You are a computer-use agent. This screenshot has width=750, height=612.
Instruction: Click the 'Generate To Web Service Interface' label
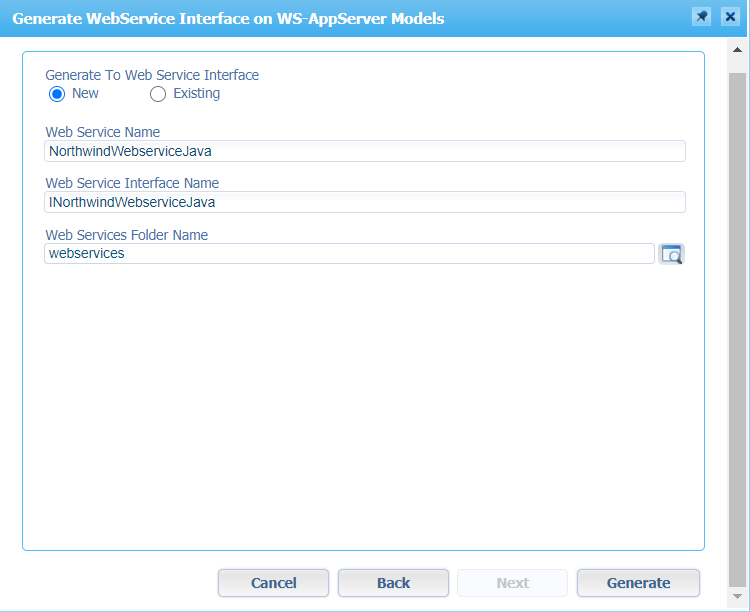152,75
